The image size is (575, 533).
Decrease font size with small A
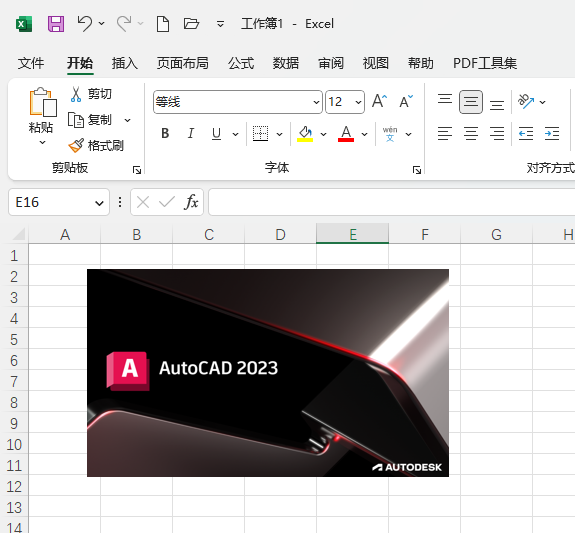pos(406,102)
